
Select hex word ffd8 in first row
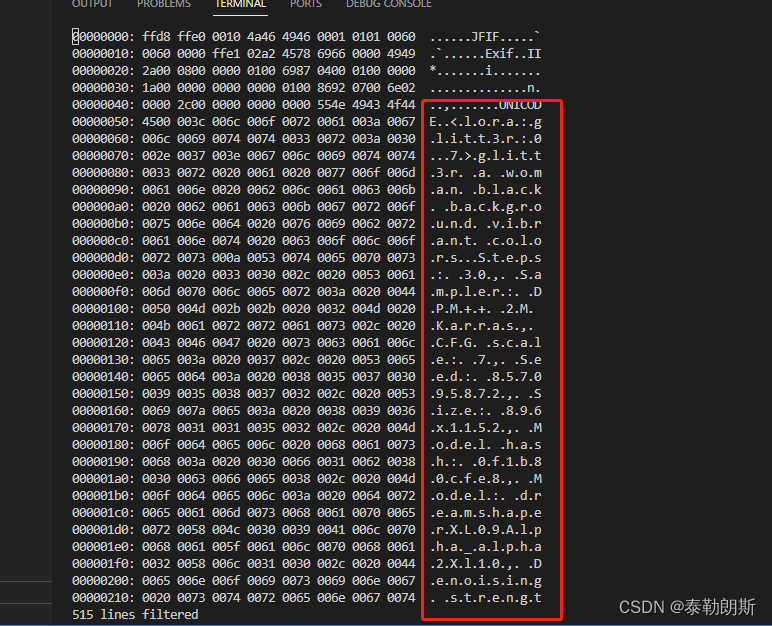156,36
